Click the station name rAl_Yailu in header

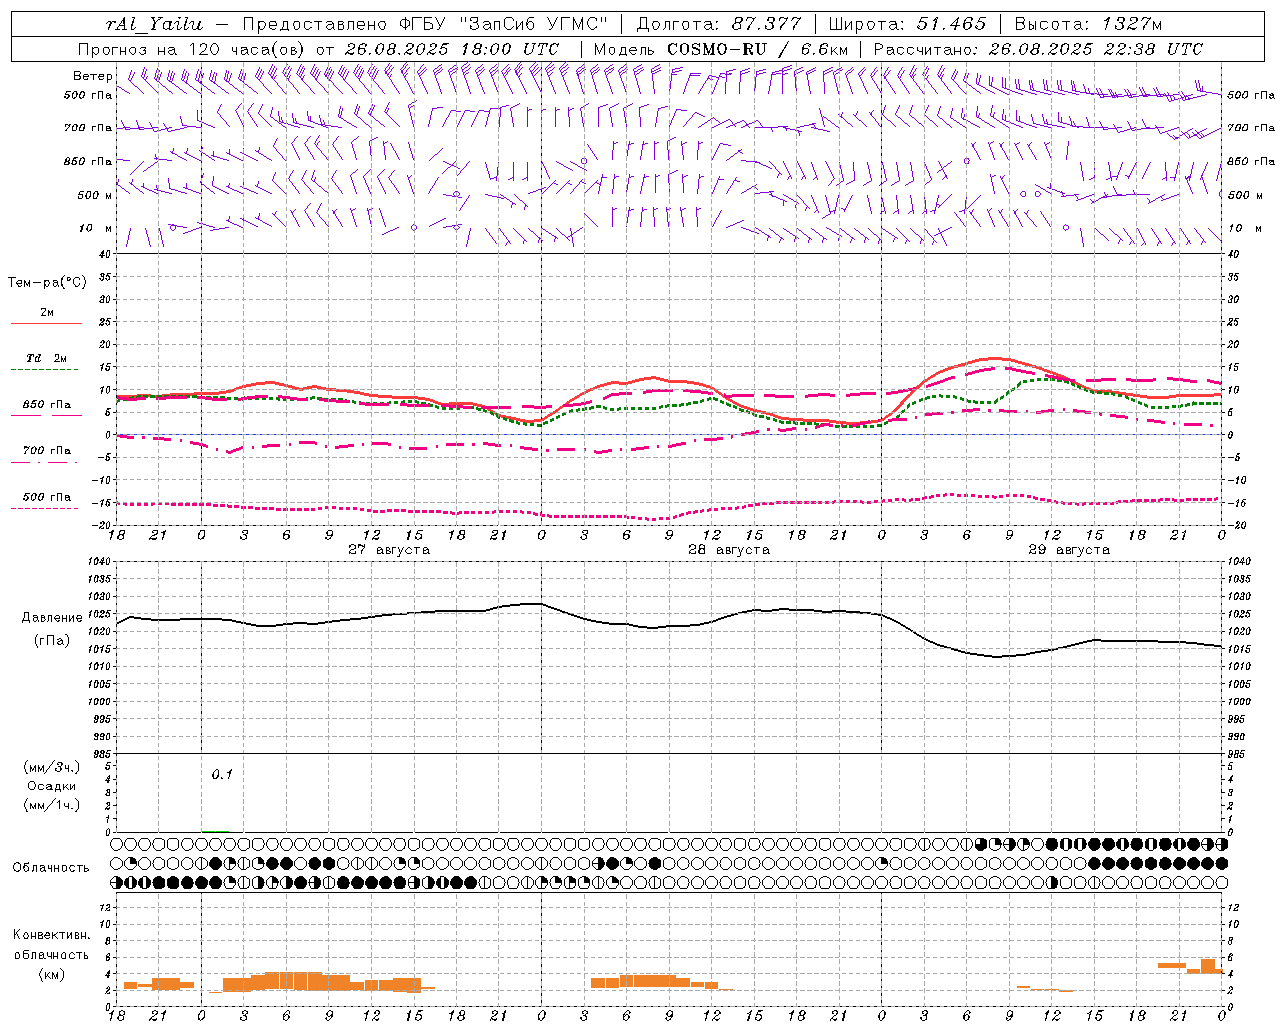tap(154, 24)
